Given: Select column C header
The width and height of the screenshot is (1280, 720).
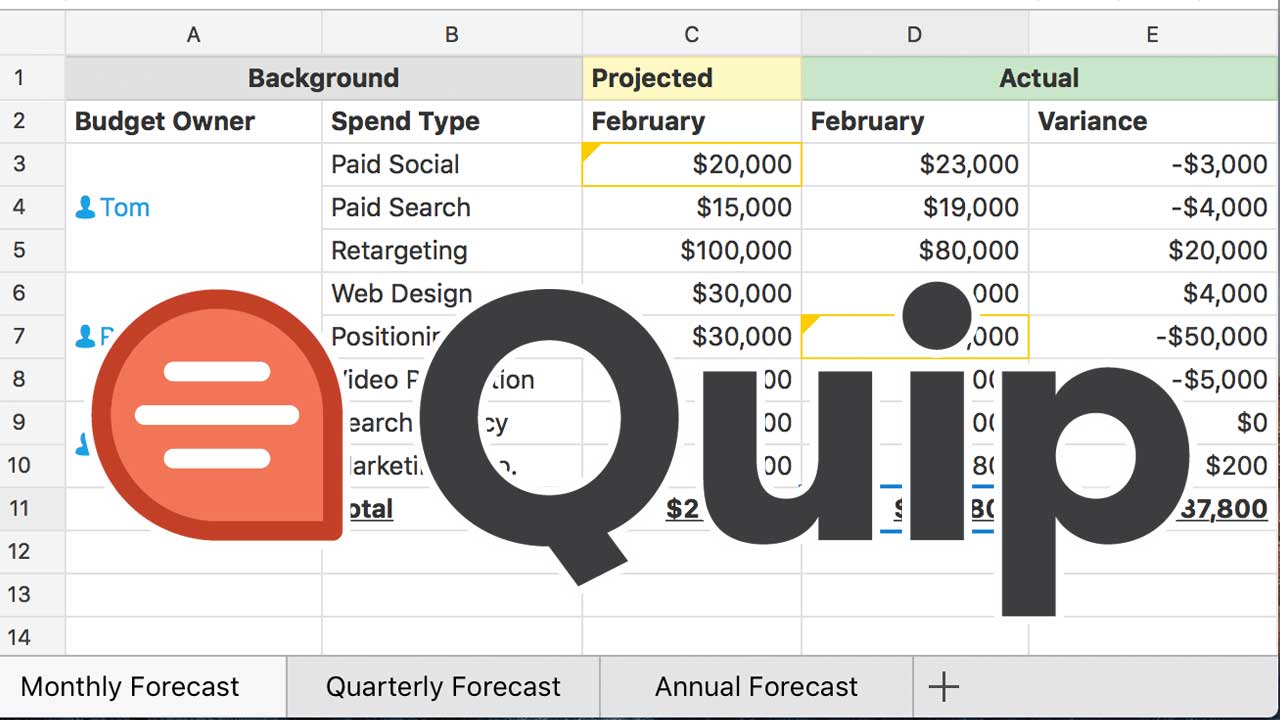Looking at the screenshot, I should [x=692, y=35].
